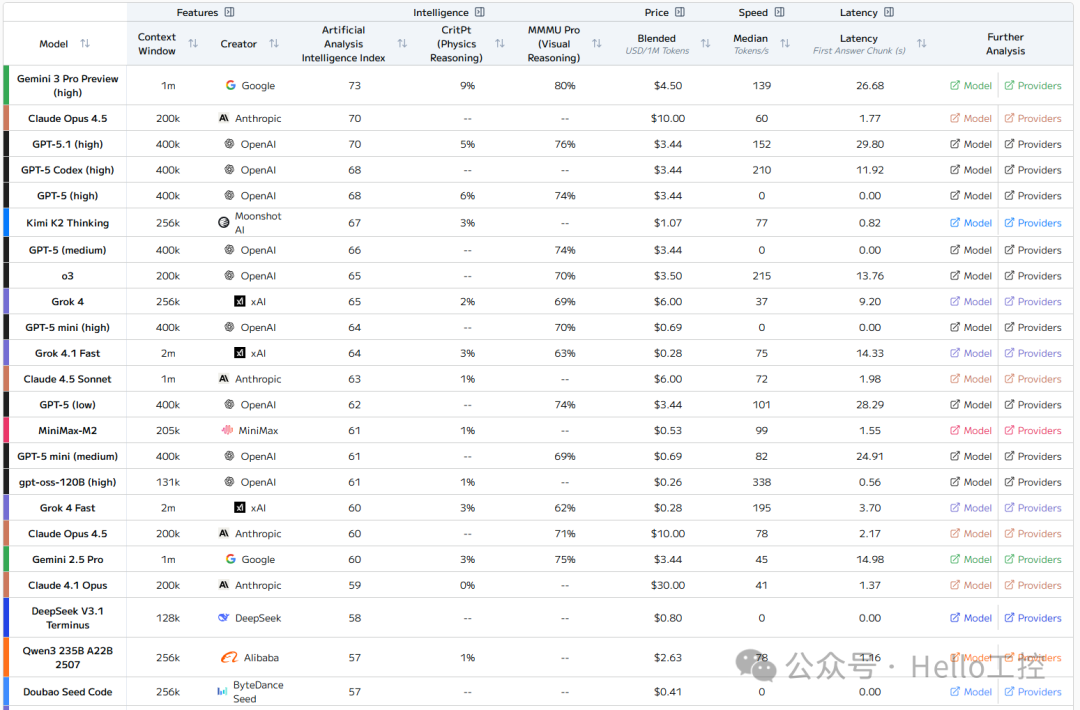1080x710 pixels.
Task: Sort table by Model column arrows
Action: 85,43
